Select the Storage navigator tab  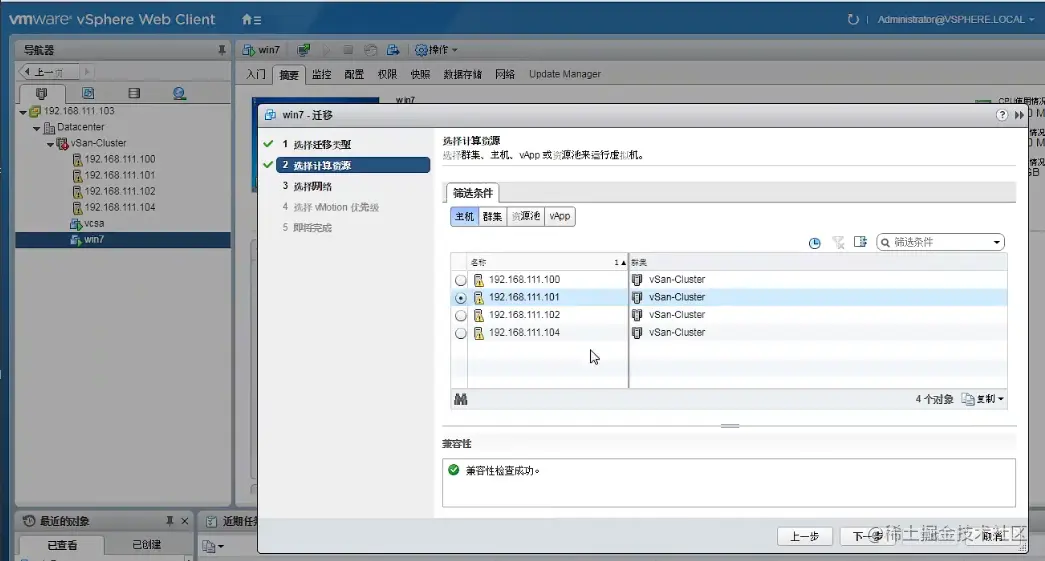click(134, 93)
